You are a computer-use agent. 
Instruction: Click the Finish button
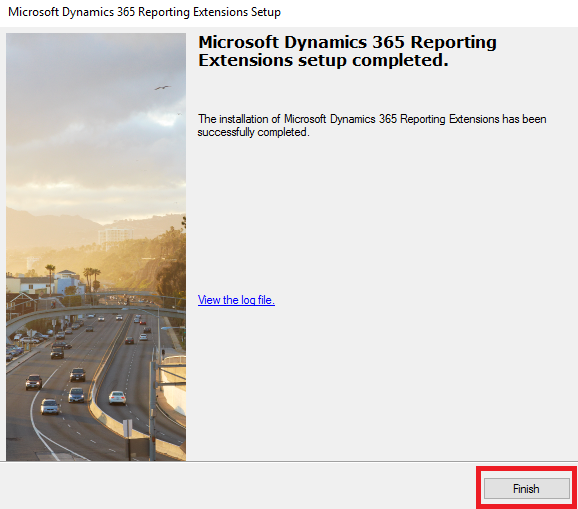pyautogui.click(x=526, y=489)
